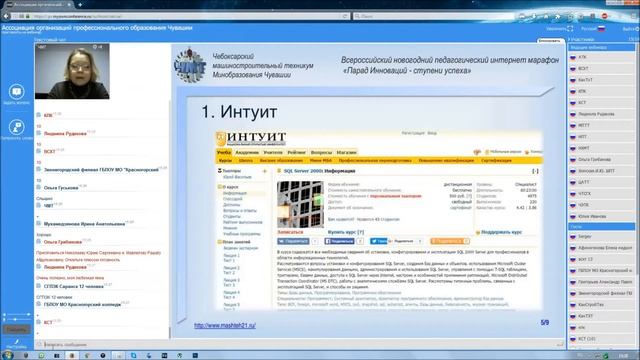The image size is (640, 360).
Task: Click chat author 'ГБПОУ МО Красногорский колледж'
Action: 82,304
